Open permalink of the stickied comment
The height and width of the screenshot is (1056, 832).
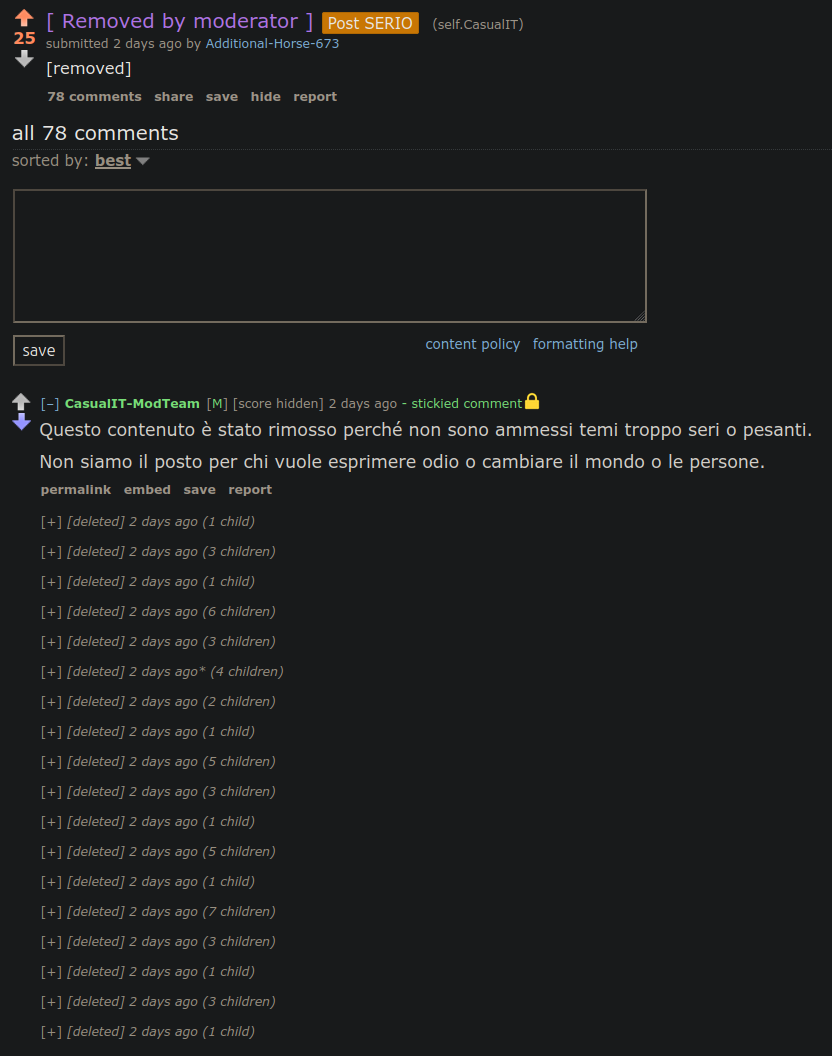coord(75,490)
